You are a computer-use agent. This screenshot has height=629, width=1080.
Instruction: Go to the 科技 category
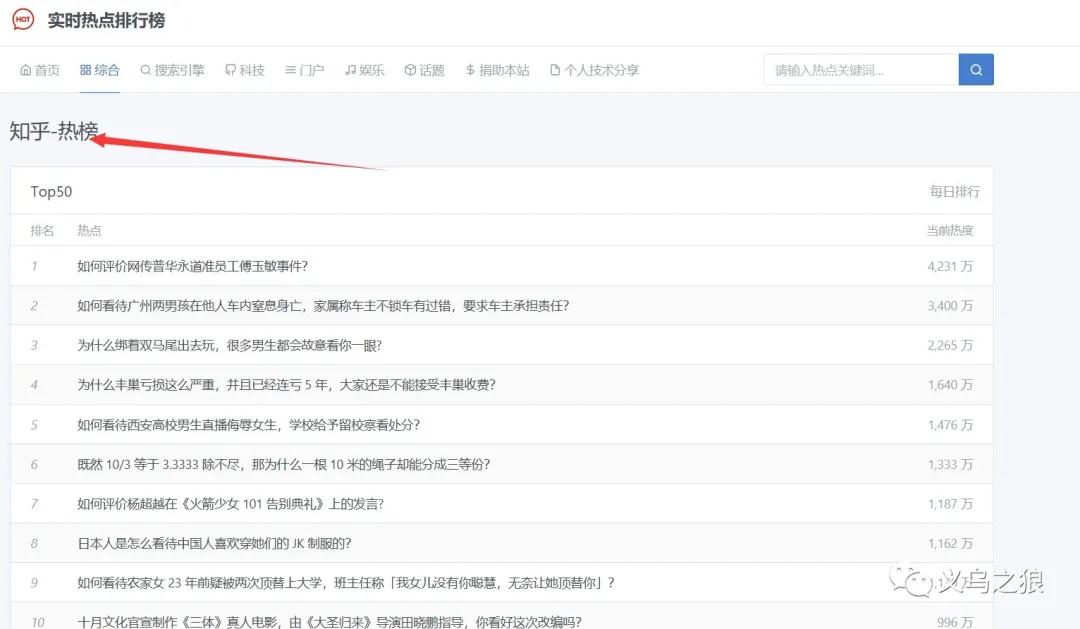point(245,70)
